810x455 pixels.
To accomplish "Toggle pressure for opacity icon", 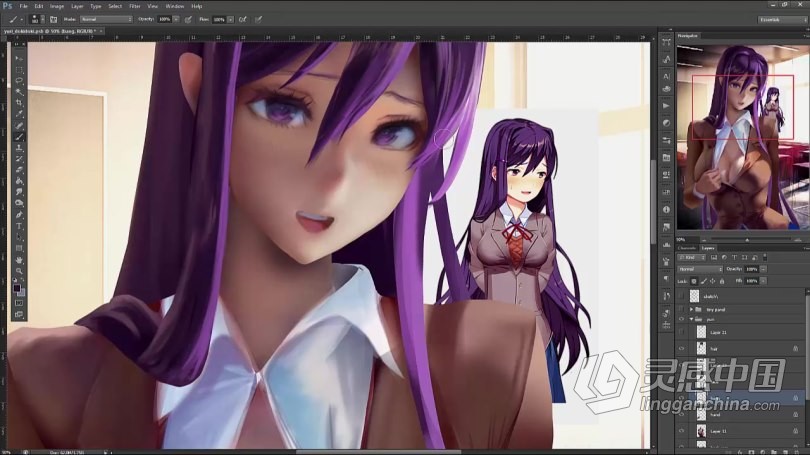I will pyautogui.click(x=188, y=19).
